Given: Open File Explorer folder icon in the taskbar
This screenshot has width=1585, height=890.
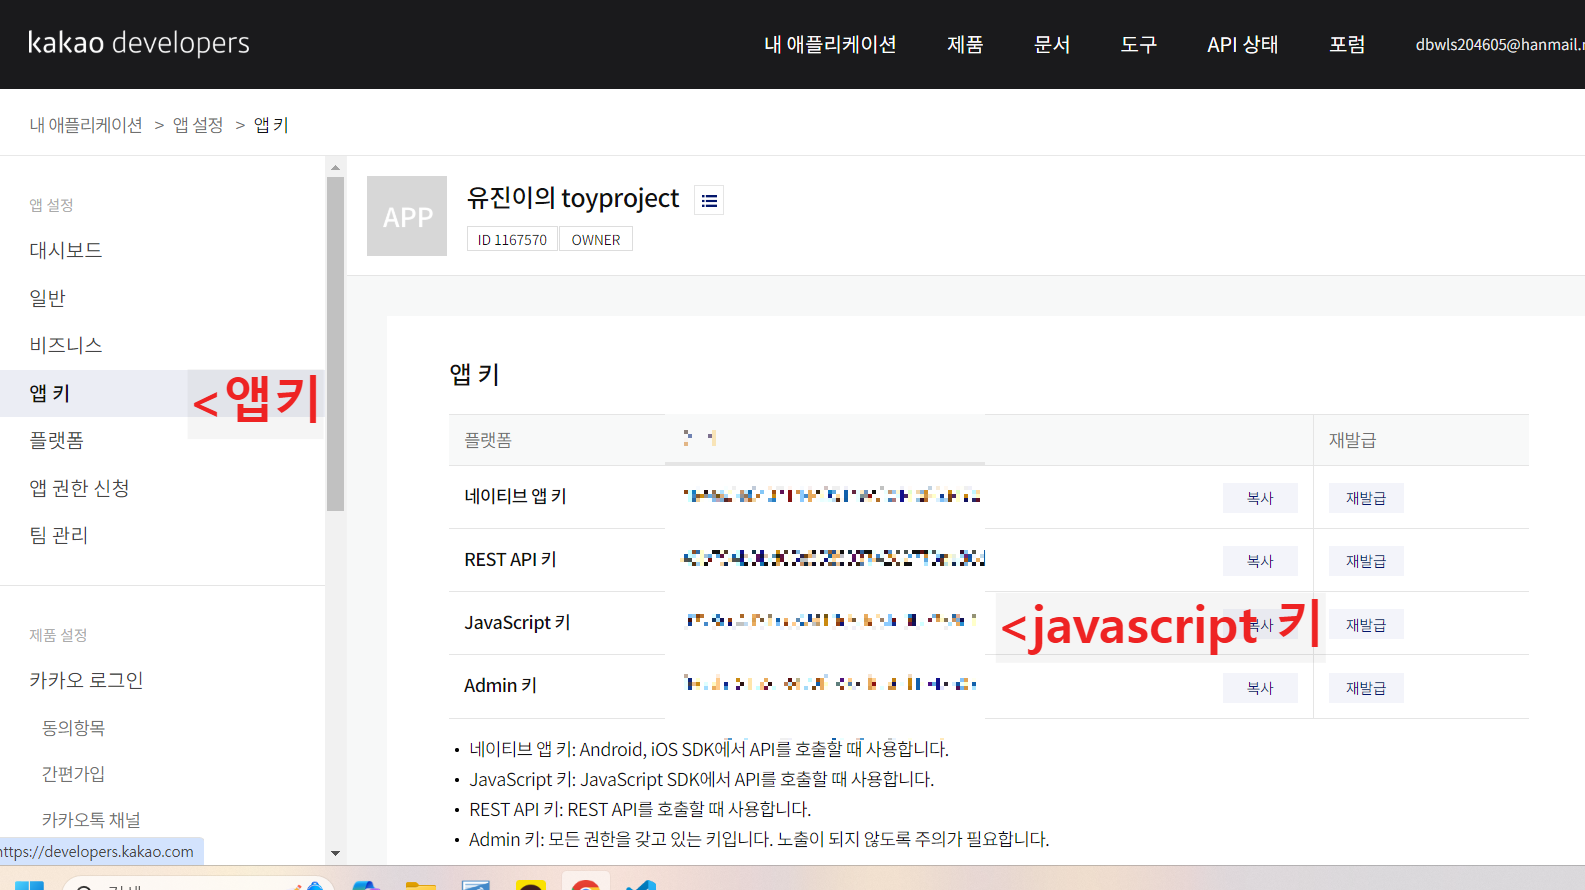Looking at the screenshot, I should (x=420, y=885).
